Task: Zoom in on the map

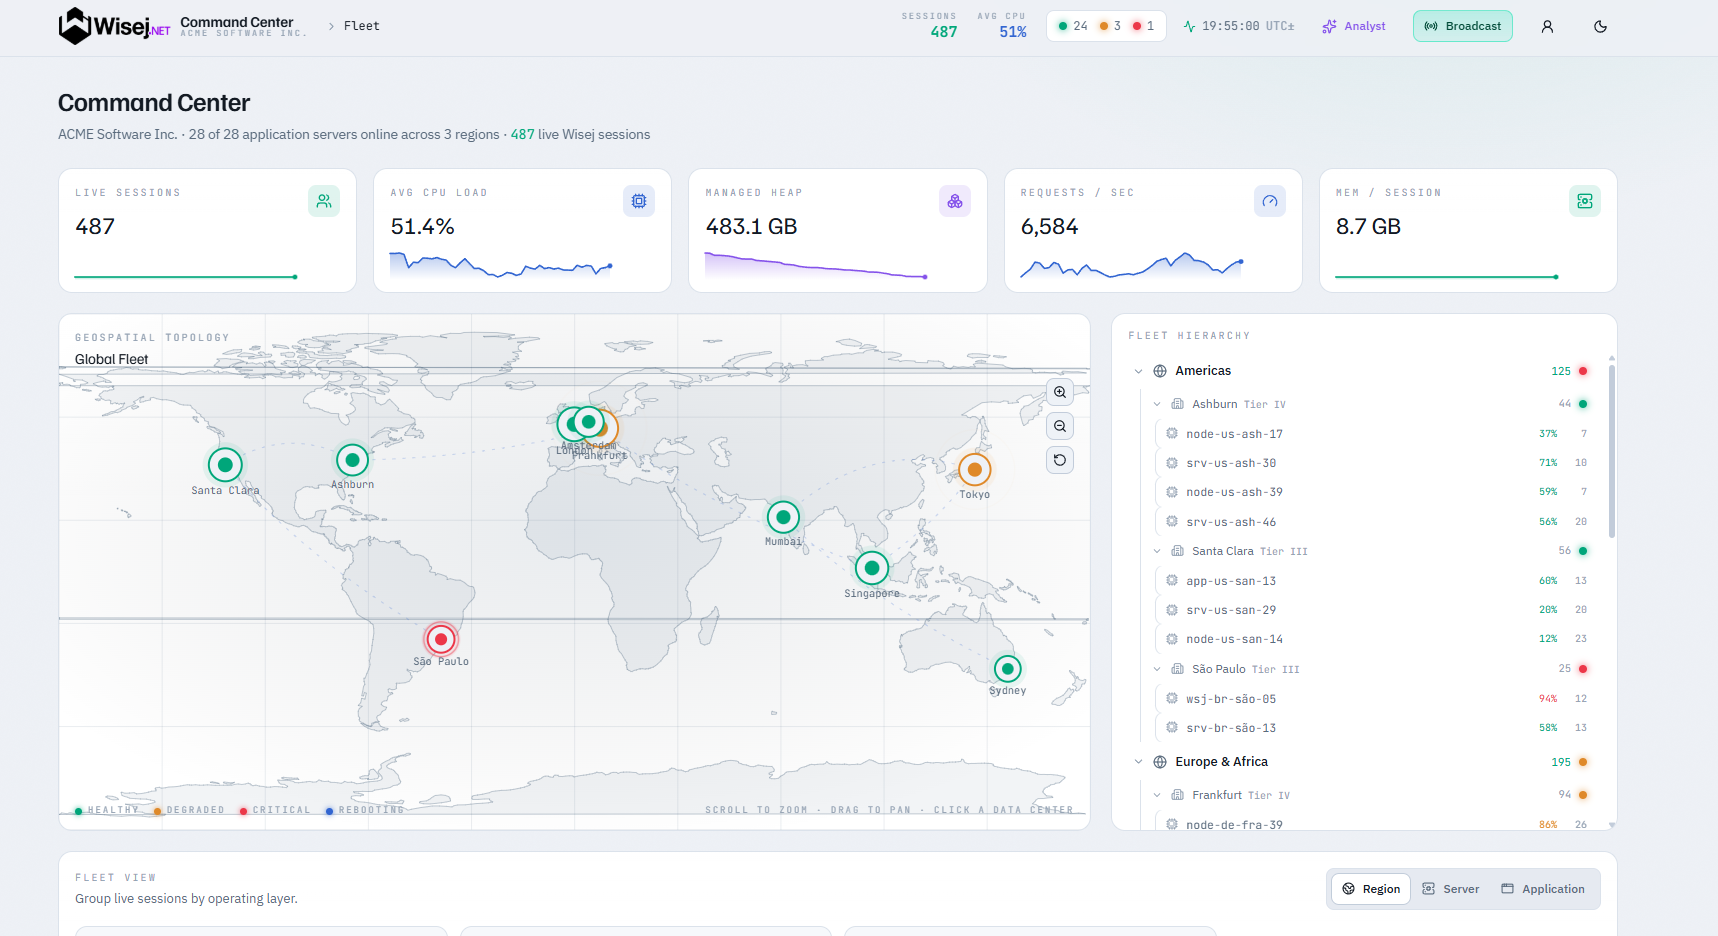Action: click(x=1060, y=392)
